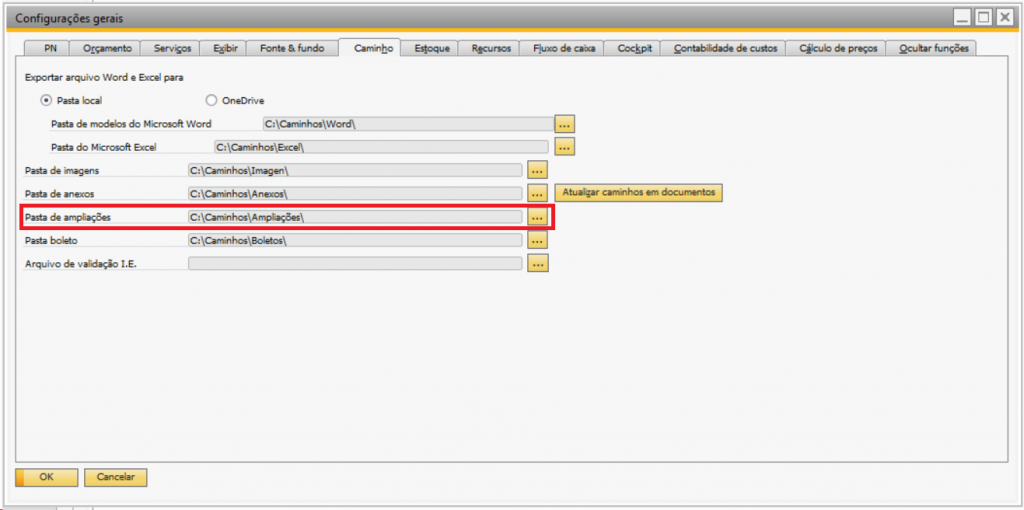The image size is (1024, 510).
Task: Select the OneDrive radio option
Action: [211, 100]
